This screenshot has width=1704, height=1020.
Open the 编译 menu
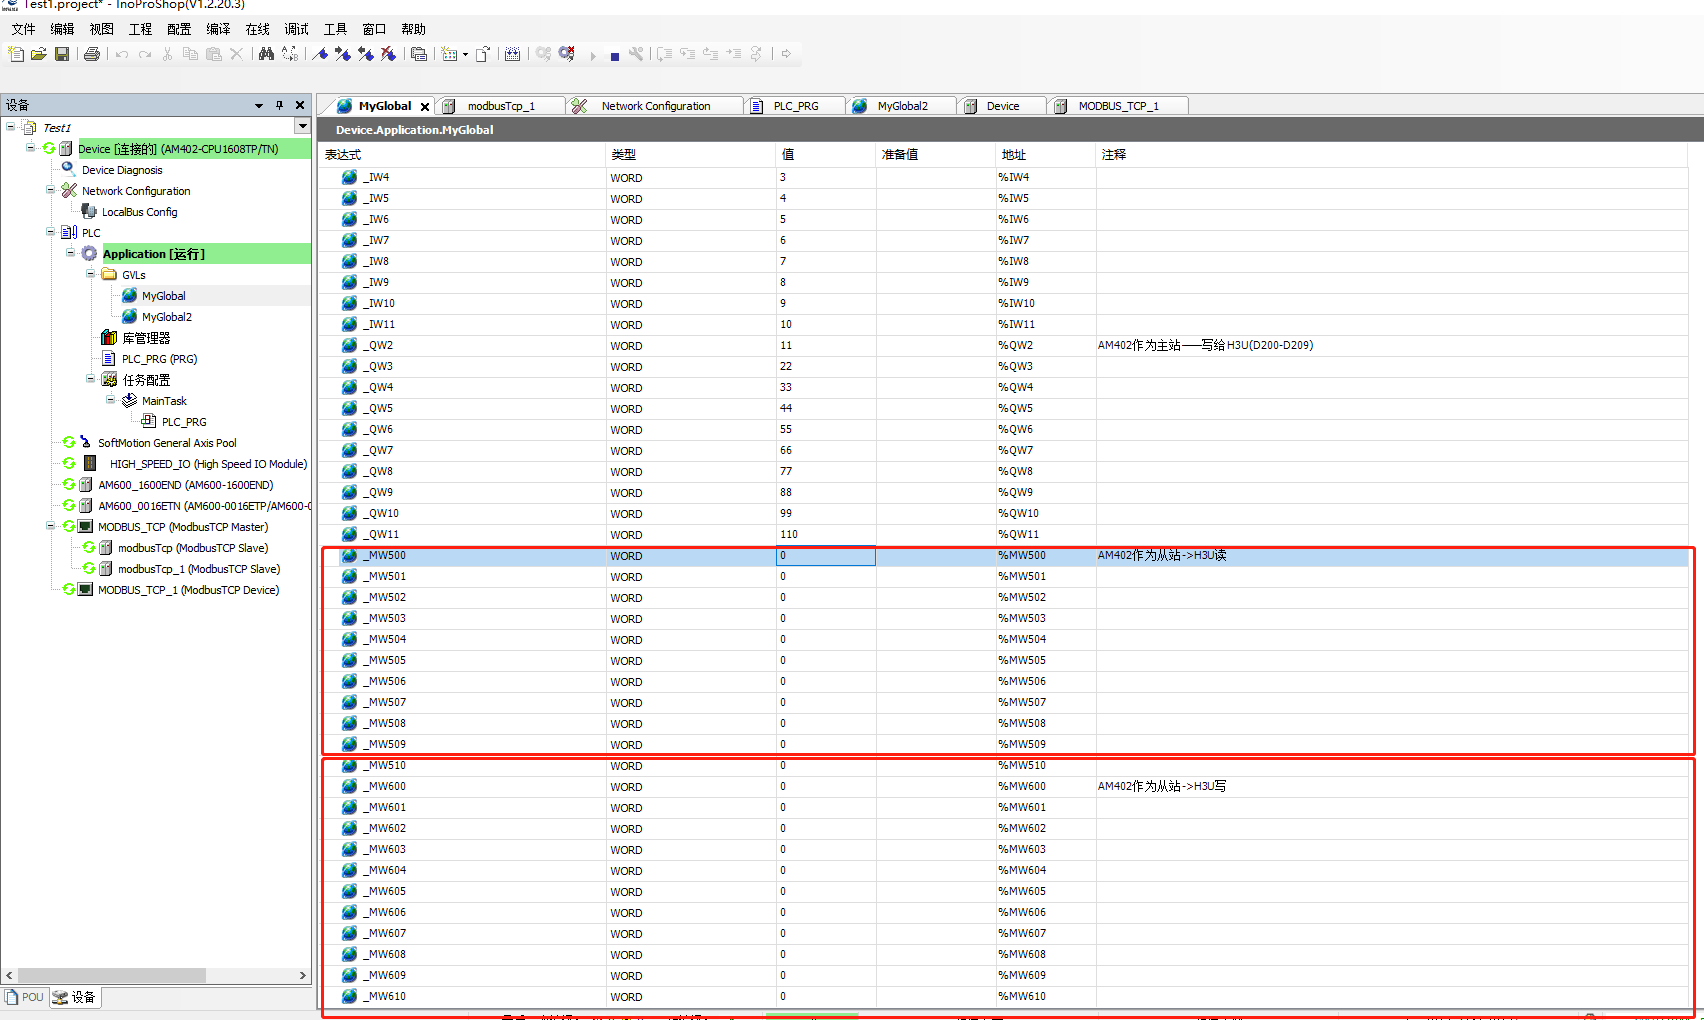(218, 29)
